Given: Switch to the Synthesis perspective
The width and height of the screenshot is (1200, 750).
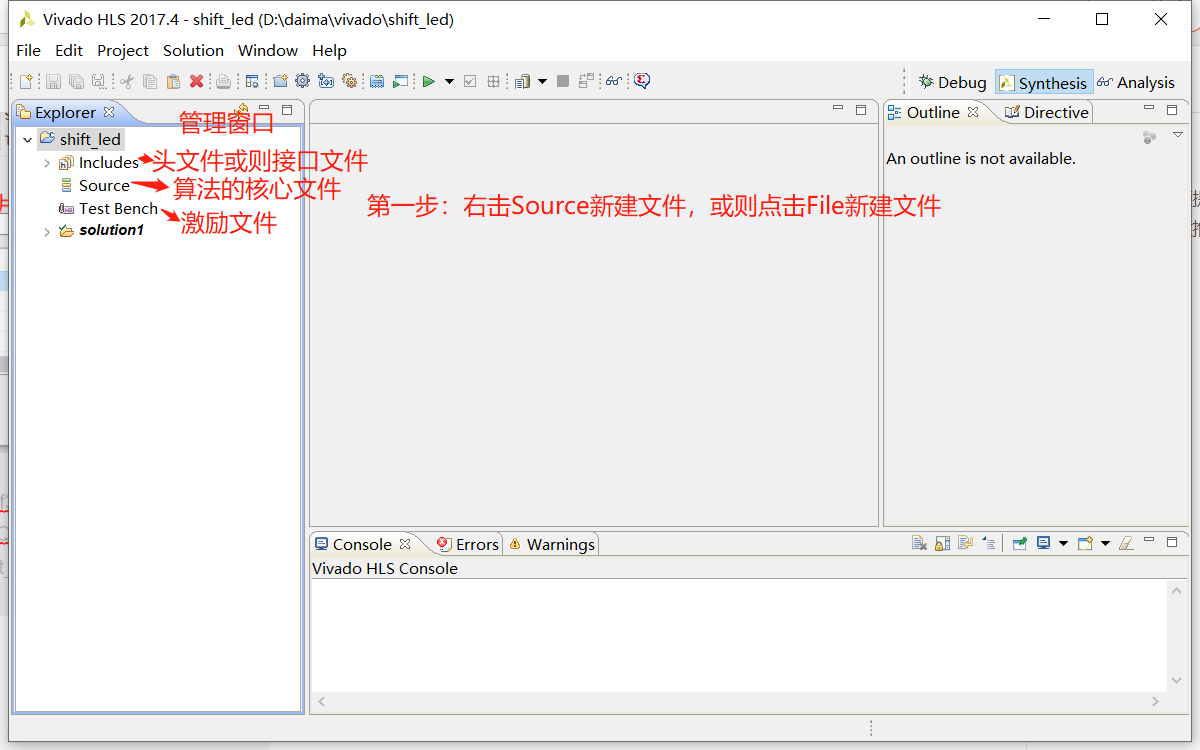Looking at the screenshot, I should (x=1043, y=83).
